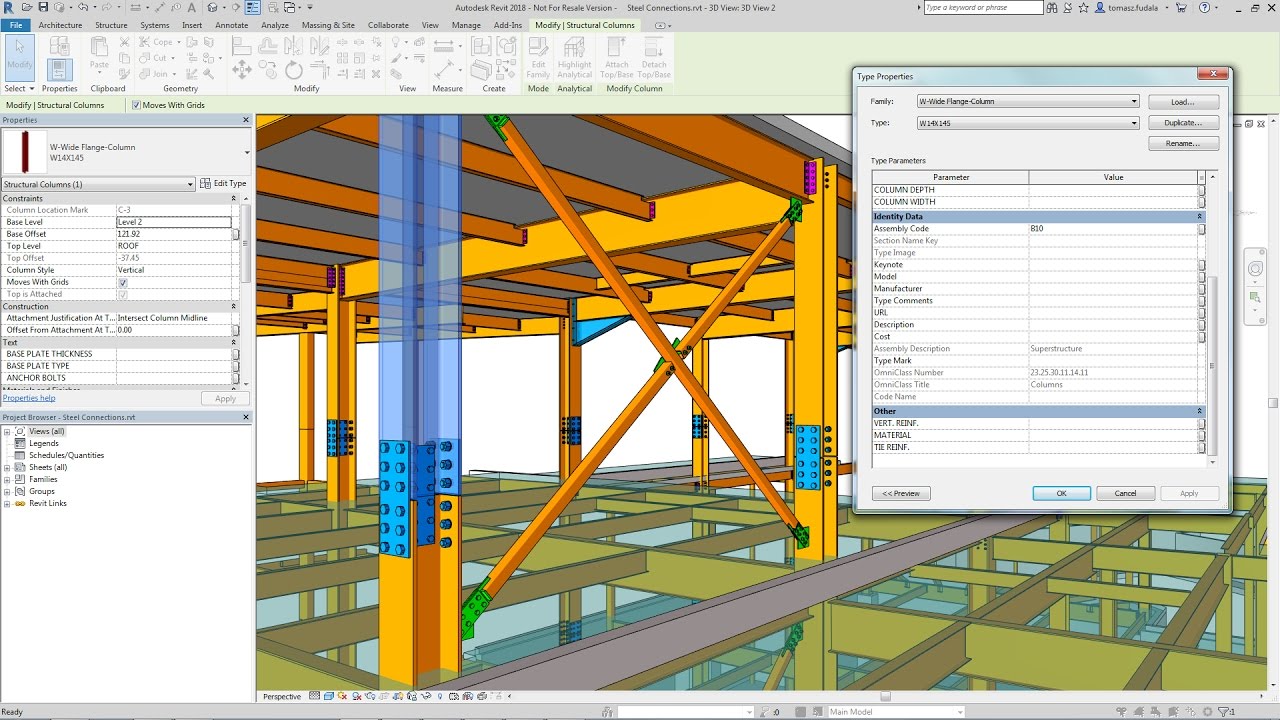Switch to the Massing & Site tab
The image size is (1280, 720).
(328, 25)
